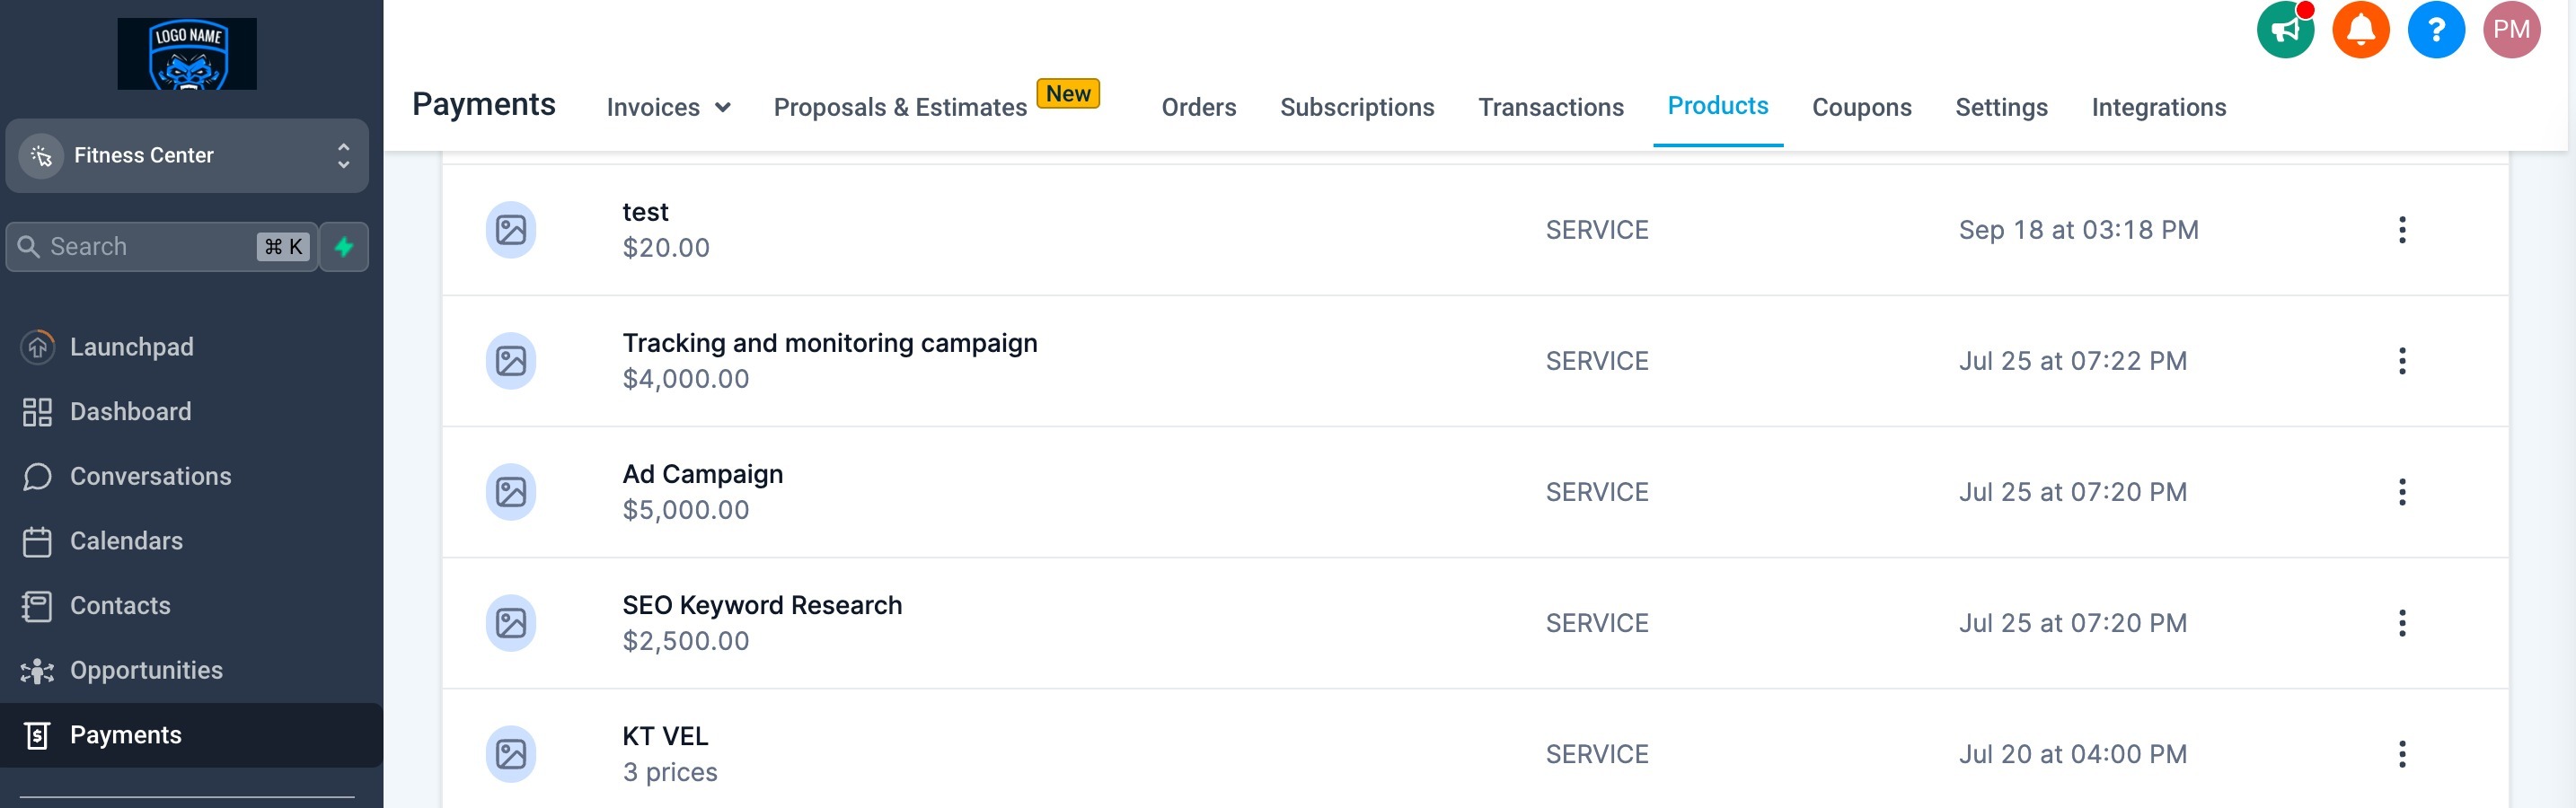
Task: Open three-dot menu for KT VEL
Action: 2401,754
